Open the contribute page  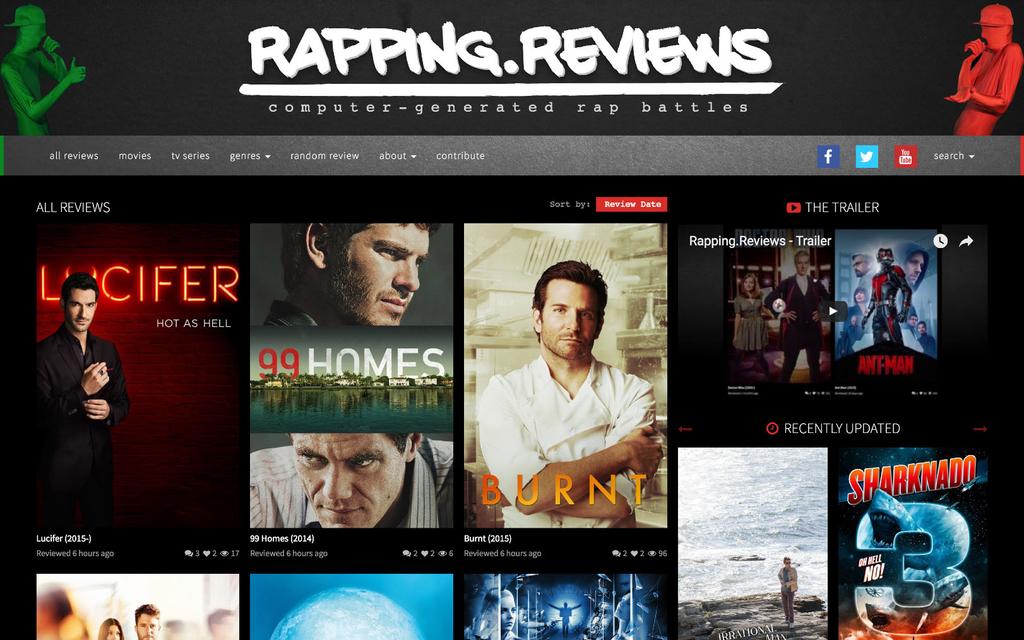(x=460, y=156)
